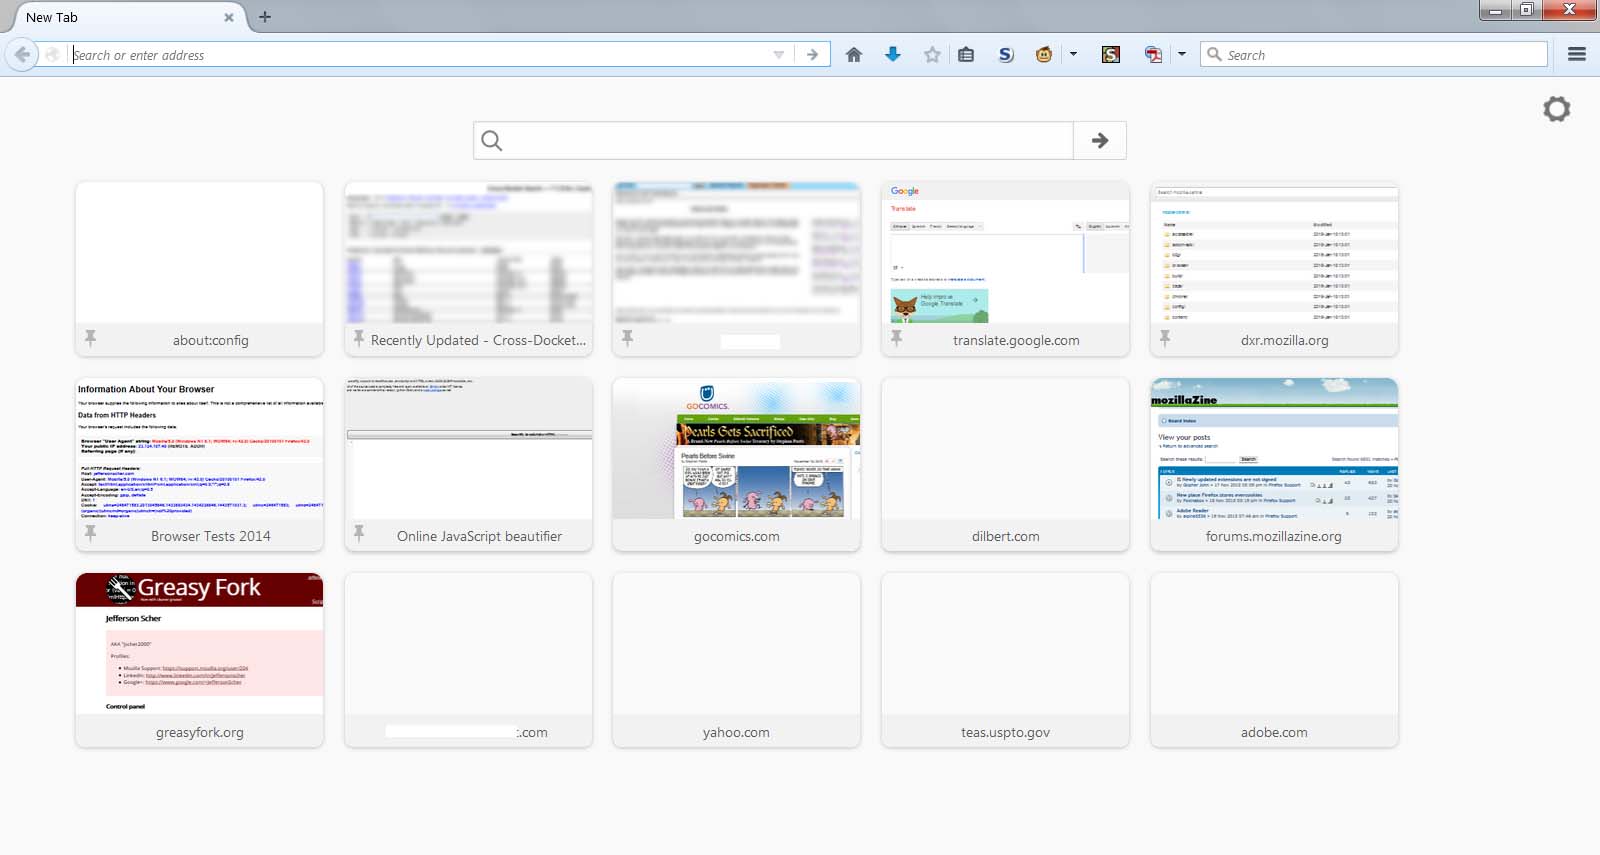The height and width of the screenshot is (855, 1600).
Task: Click the magnifier in the page search box
Action: click(x=492, y=141)
